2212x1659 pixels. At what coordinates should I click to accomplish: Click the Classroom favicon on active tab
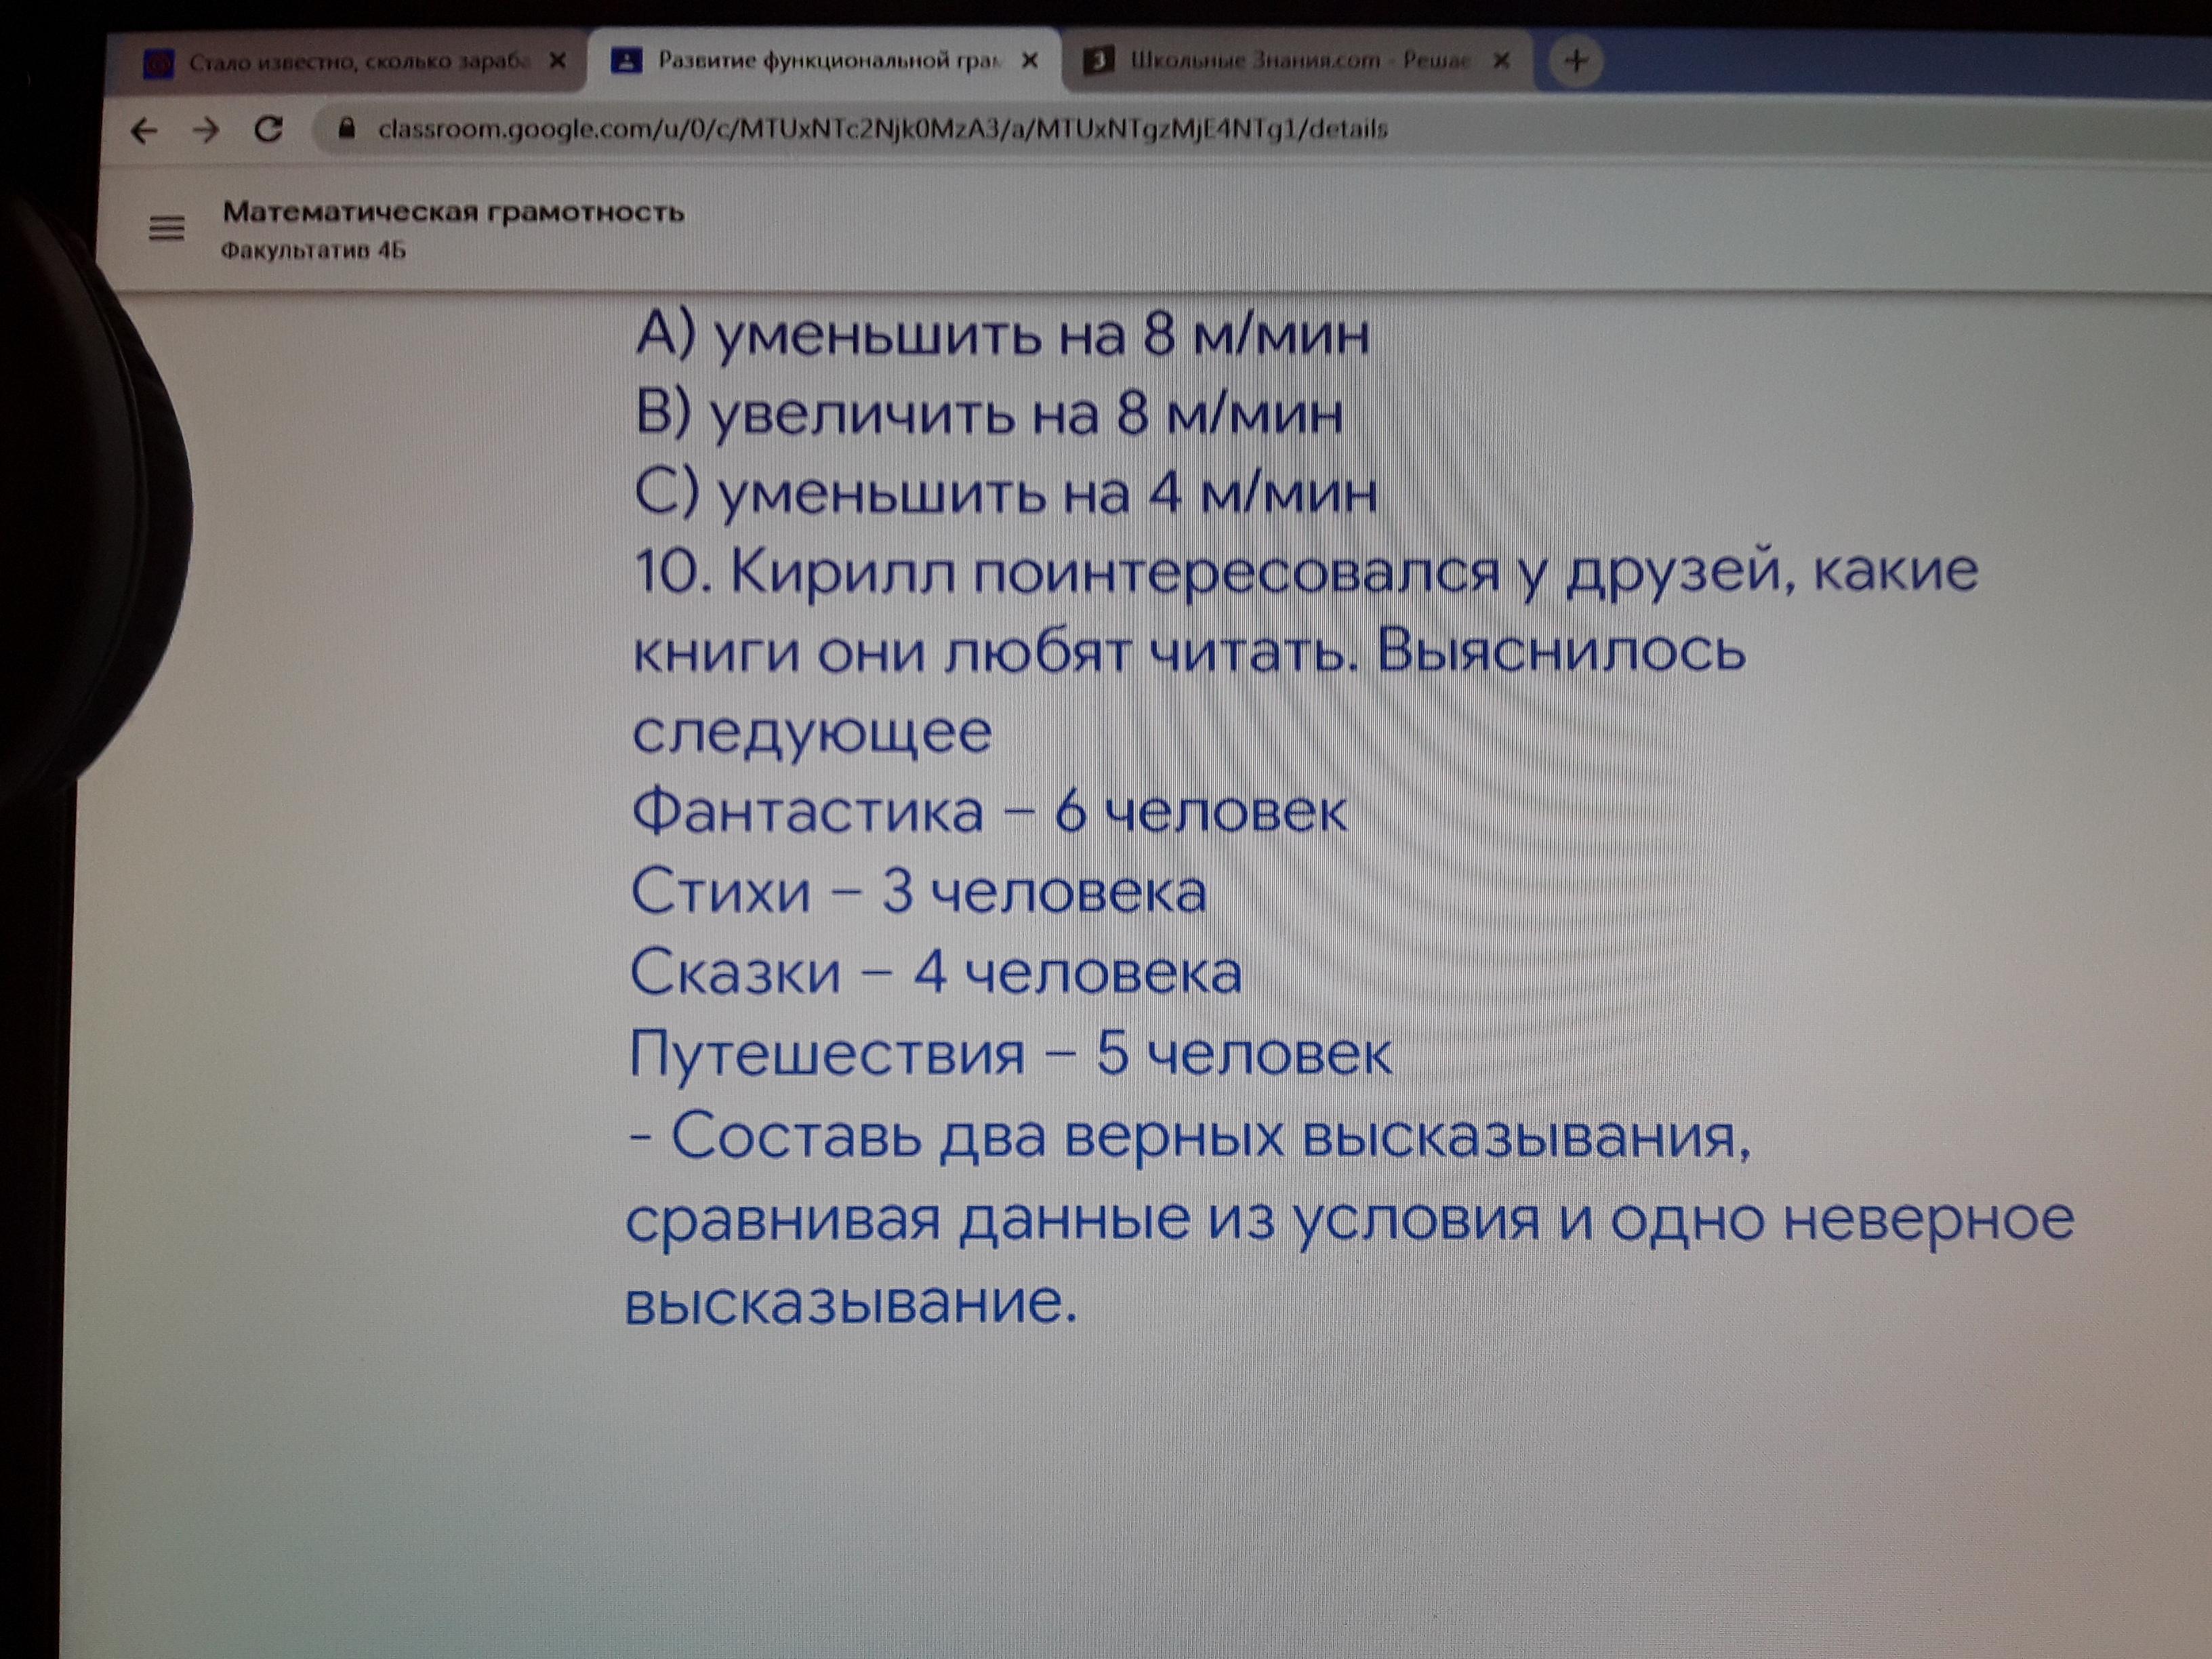(626, 62)
